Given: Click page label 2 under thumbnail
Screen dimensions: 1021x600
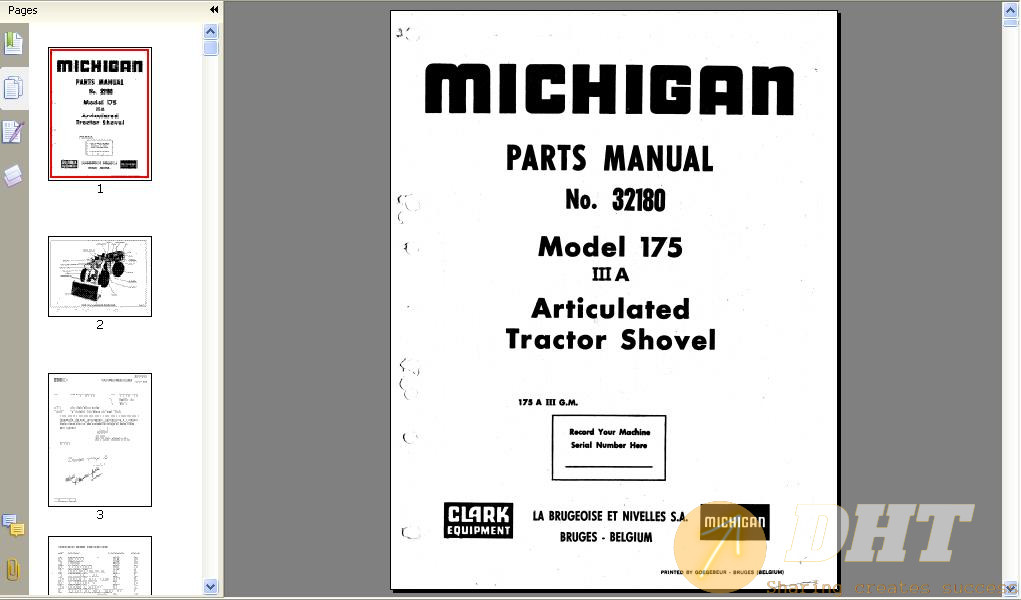Looking at the screenshot, I should 100,324.
